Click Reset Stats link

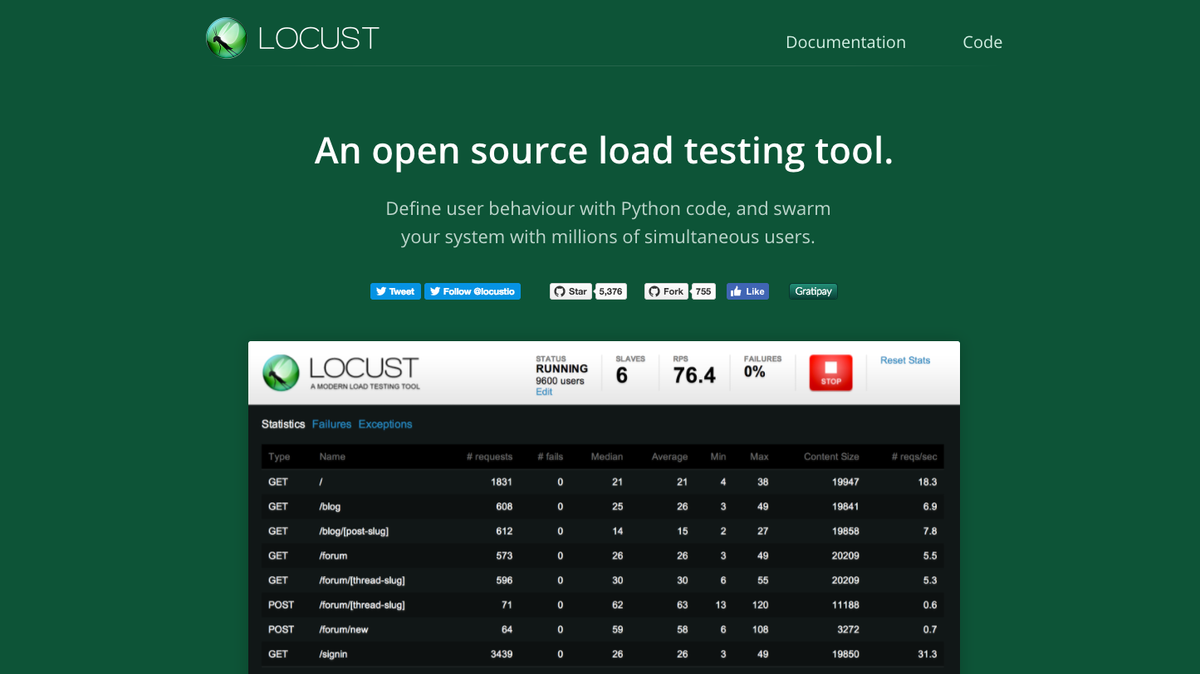coord(905,360)
